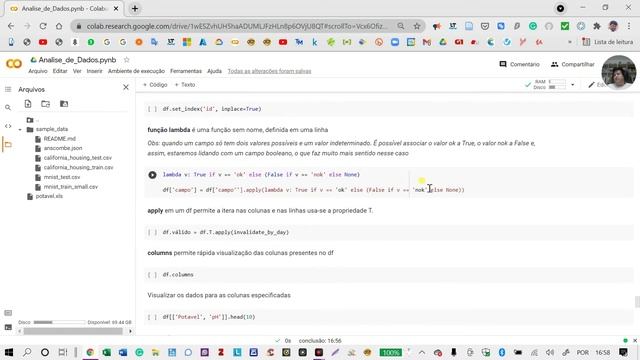This screenshot has width=640, height=360.
Task: Click the taskbar clock showing 16:58
Action: pos(602,352)
